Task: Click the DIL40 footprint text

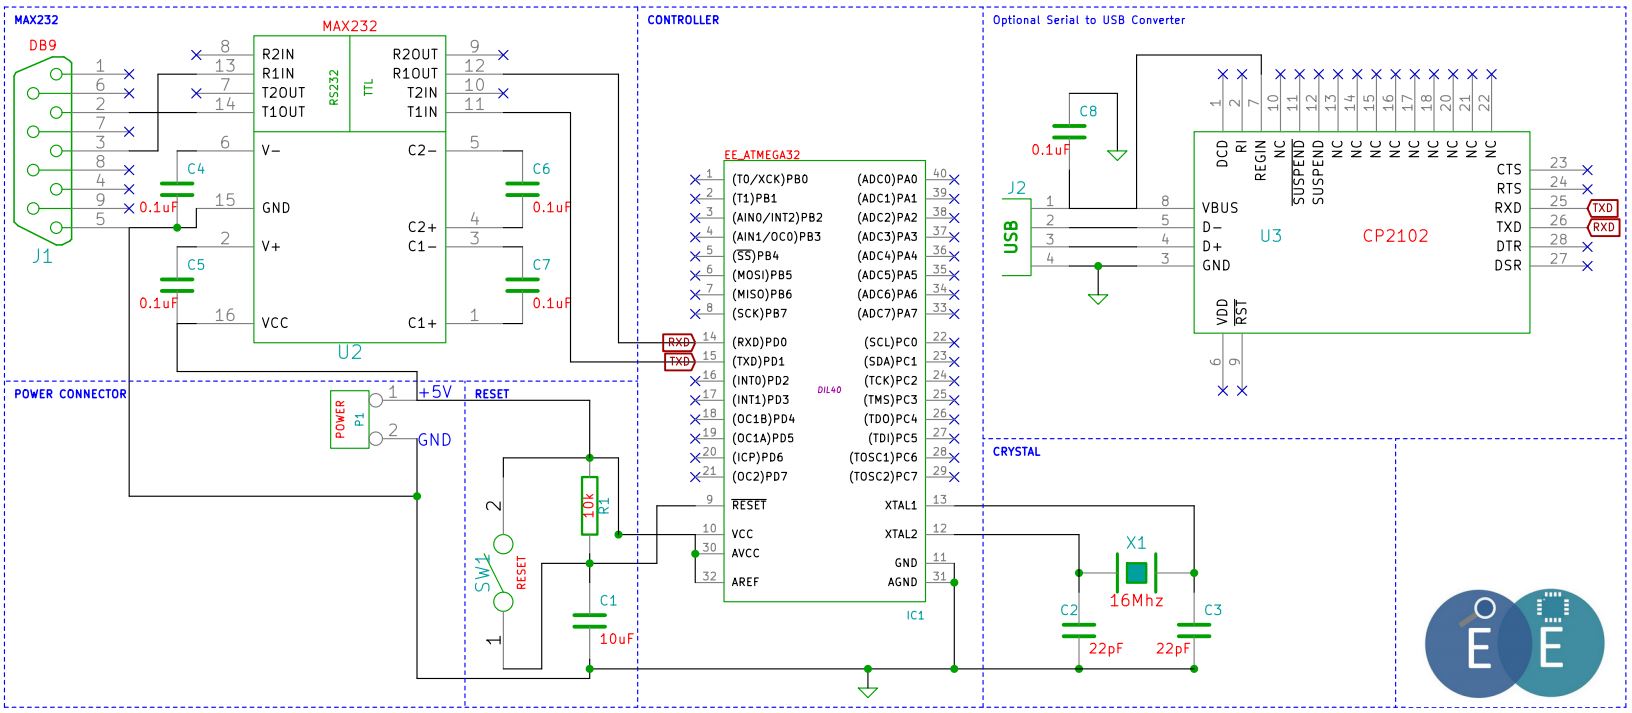Action: pos(829,390)
